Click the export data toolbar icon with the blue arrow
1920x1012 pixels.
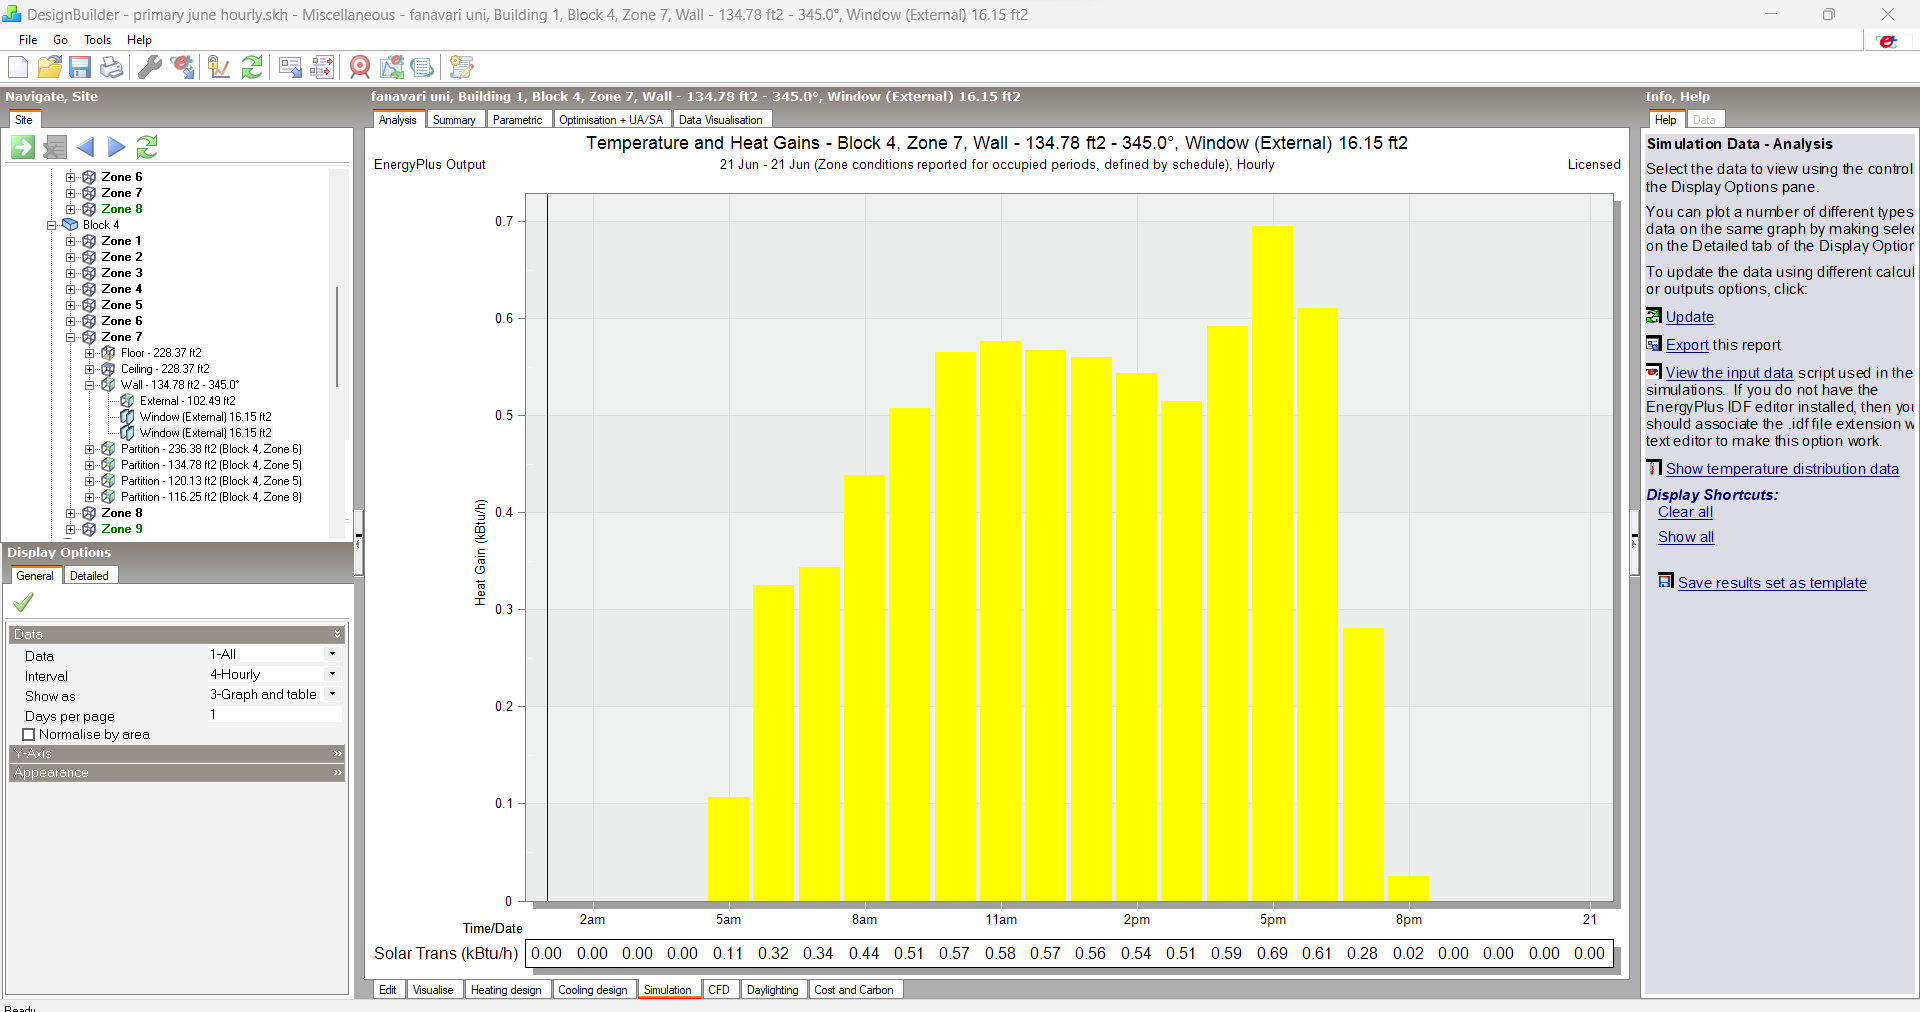[x=290, y=67]
